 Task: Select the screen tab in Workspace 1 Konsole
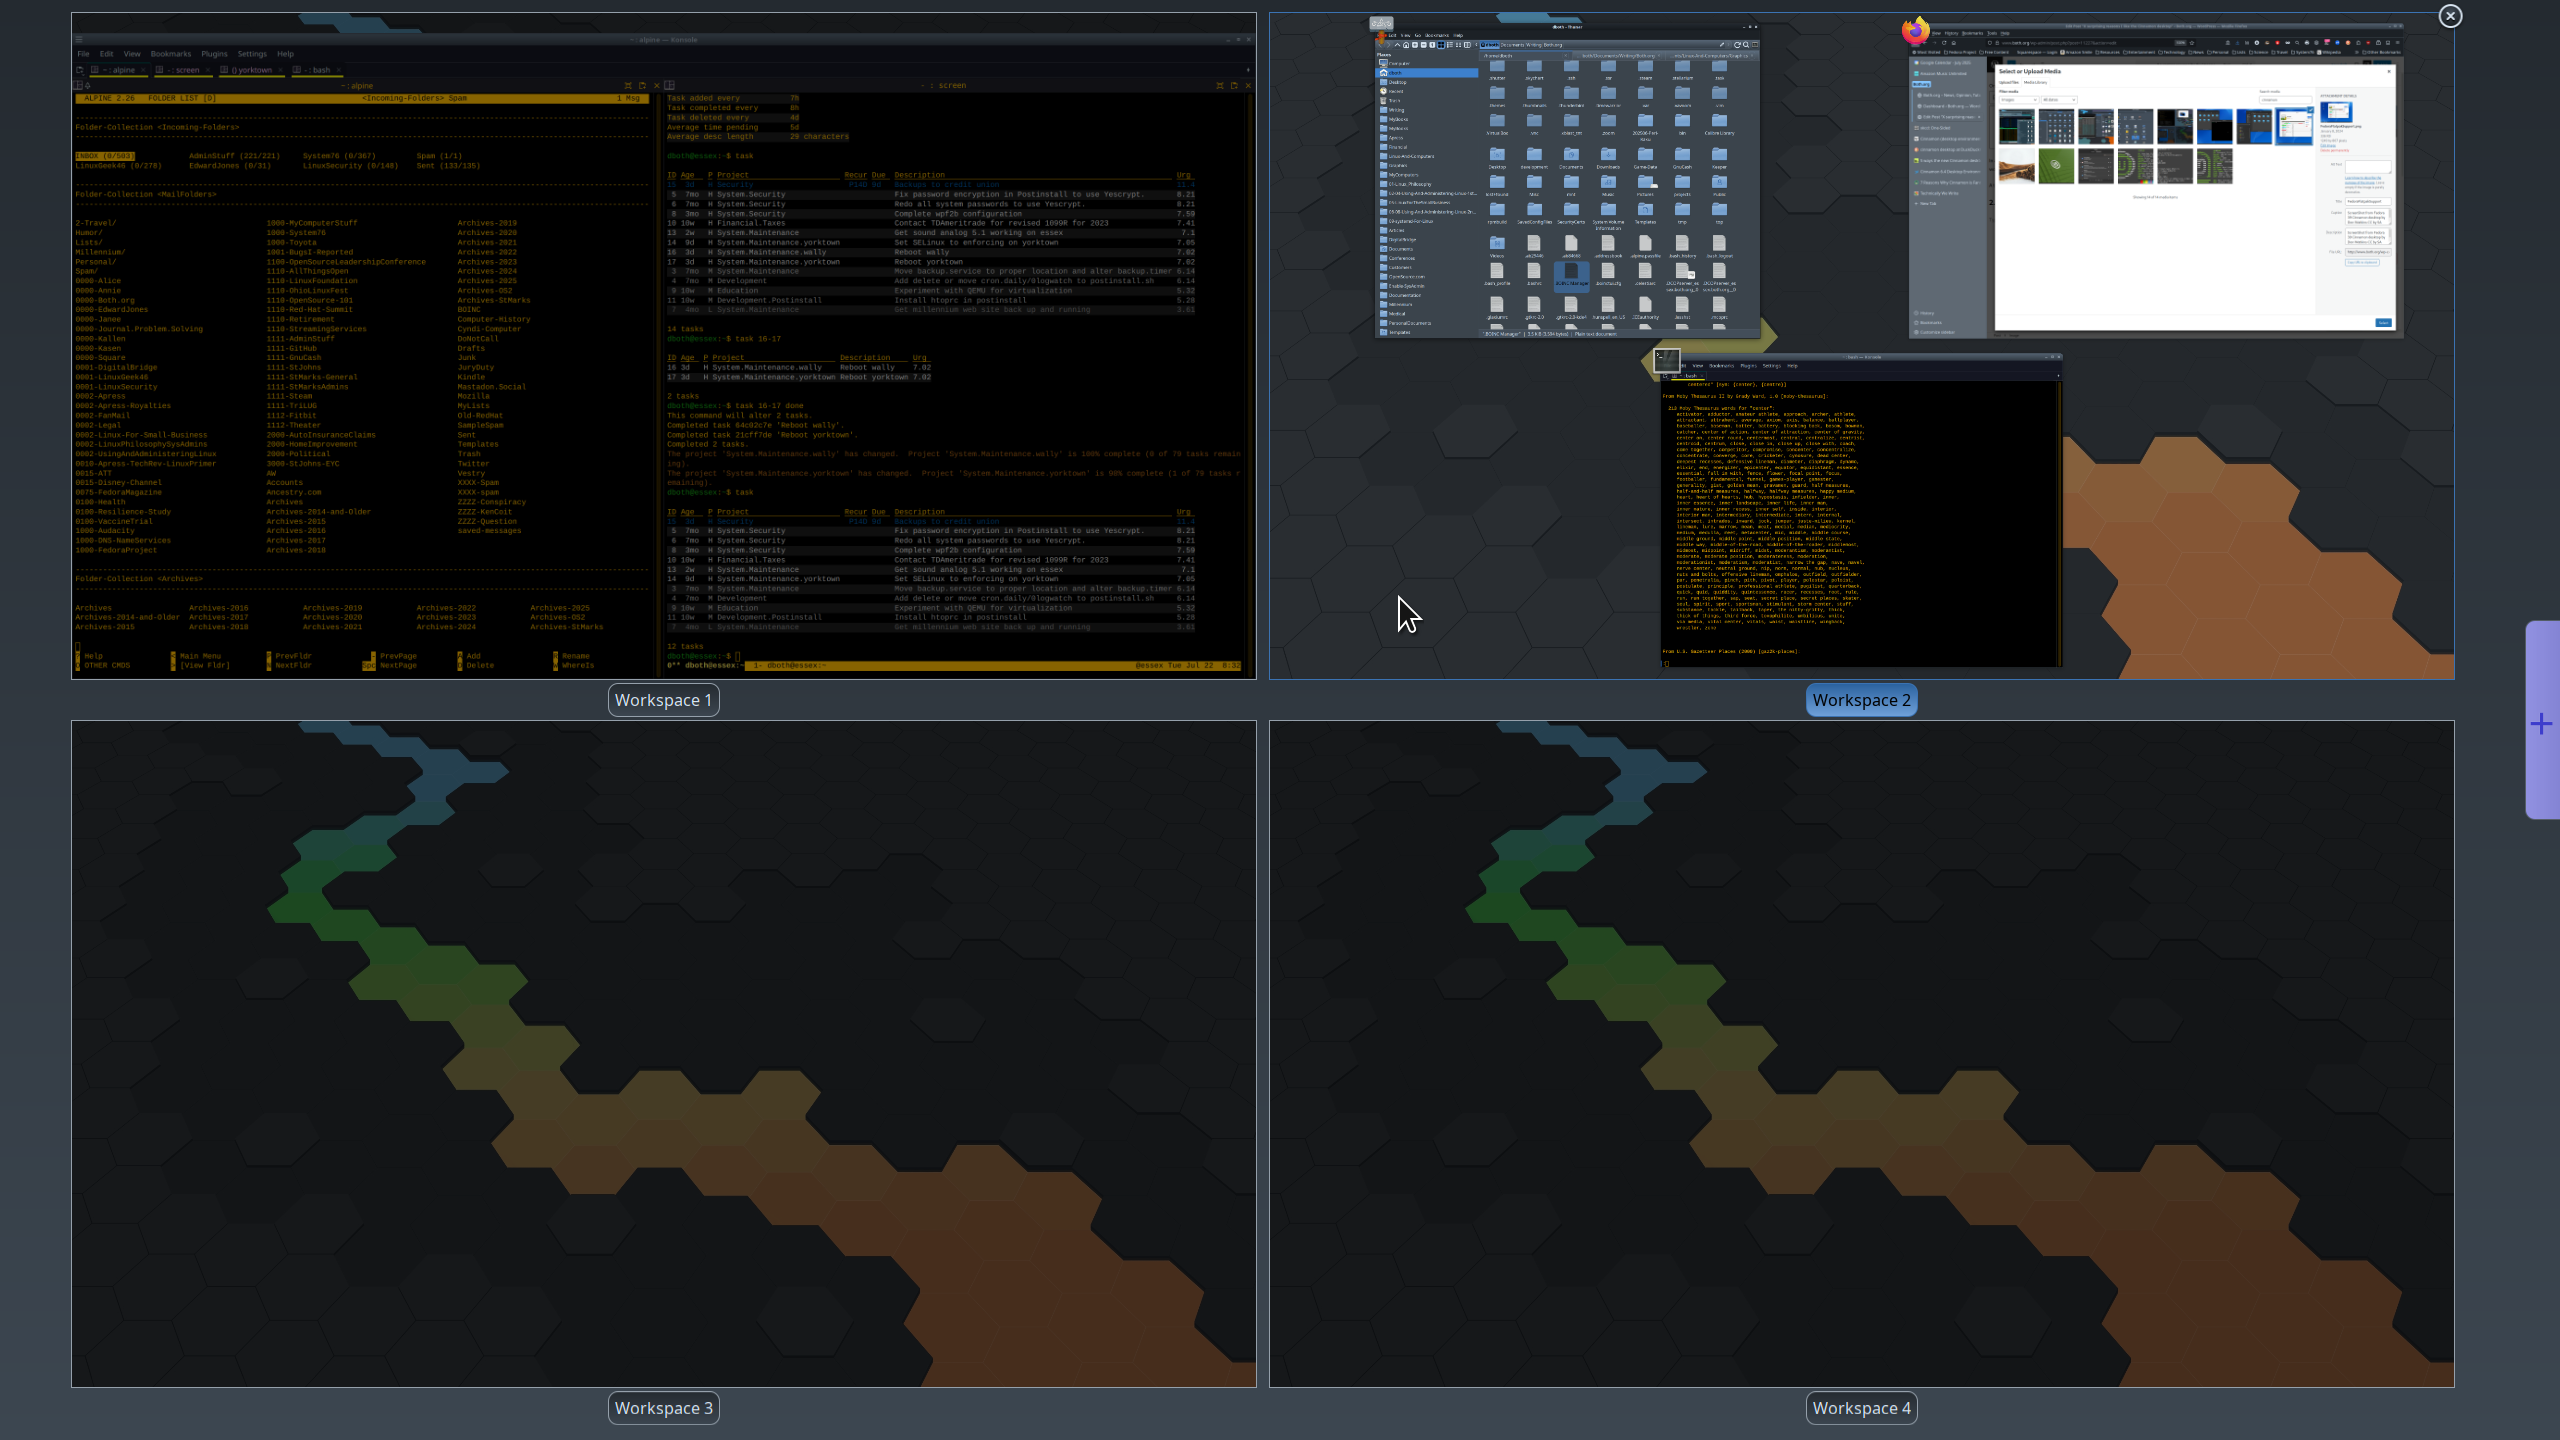(183, 70)
